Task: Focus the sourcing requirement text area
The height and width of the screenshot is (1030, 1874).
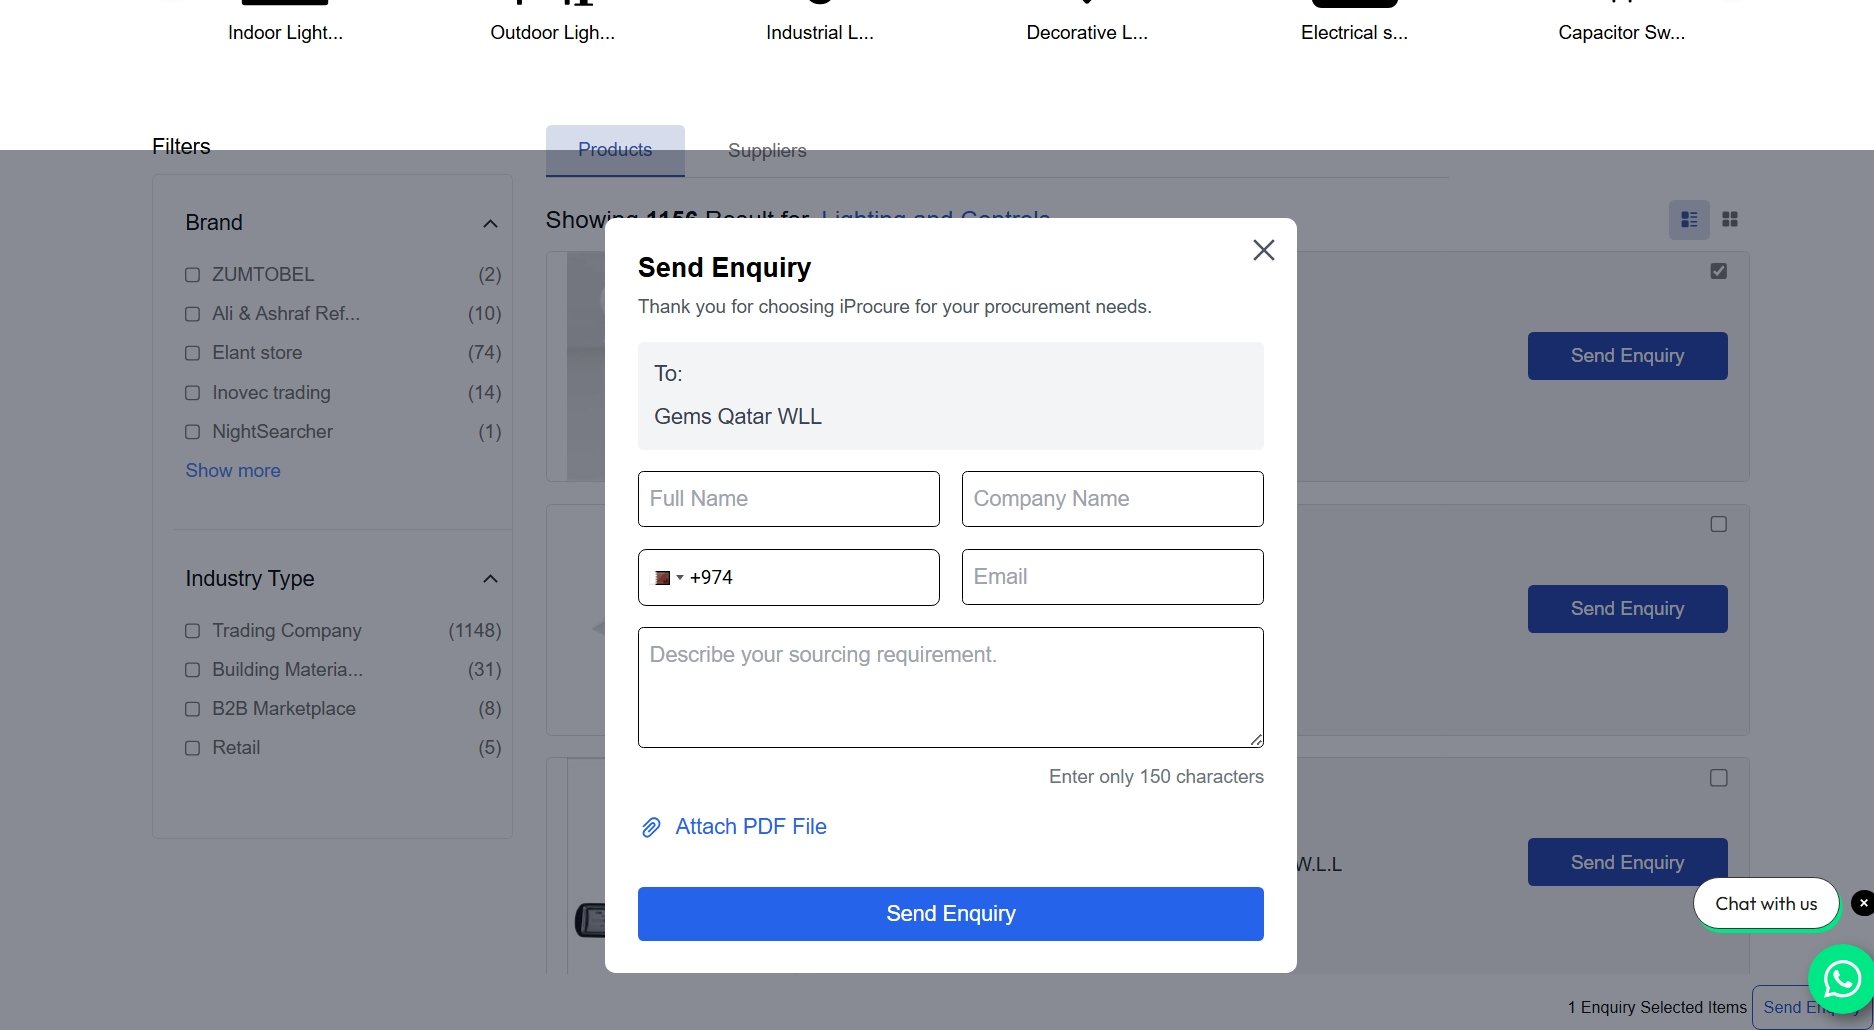Action: click(x=950, y=687)
